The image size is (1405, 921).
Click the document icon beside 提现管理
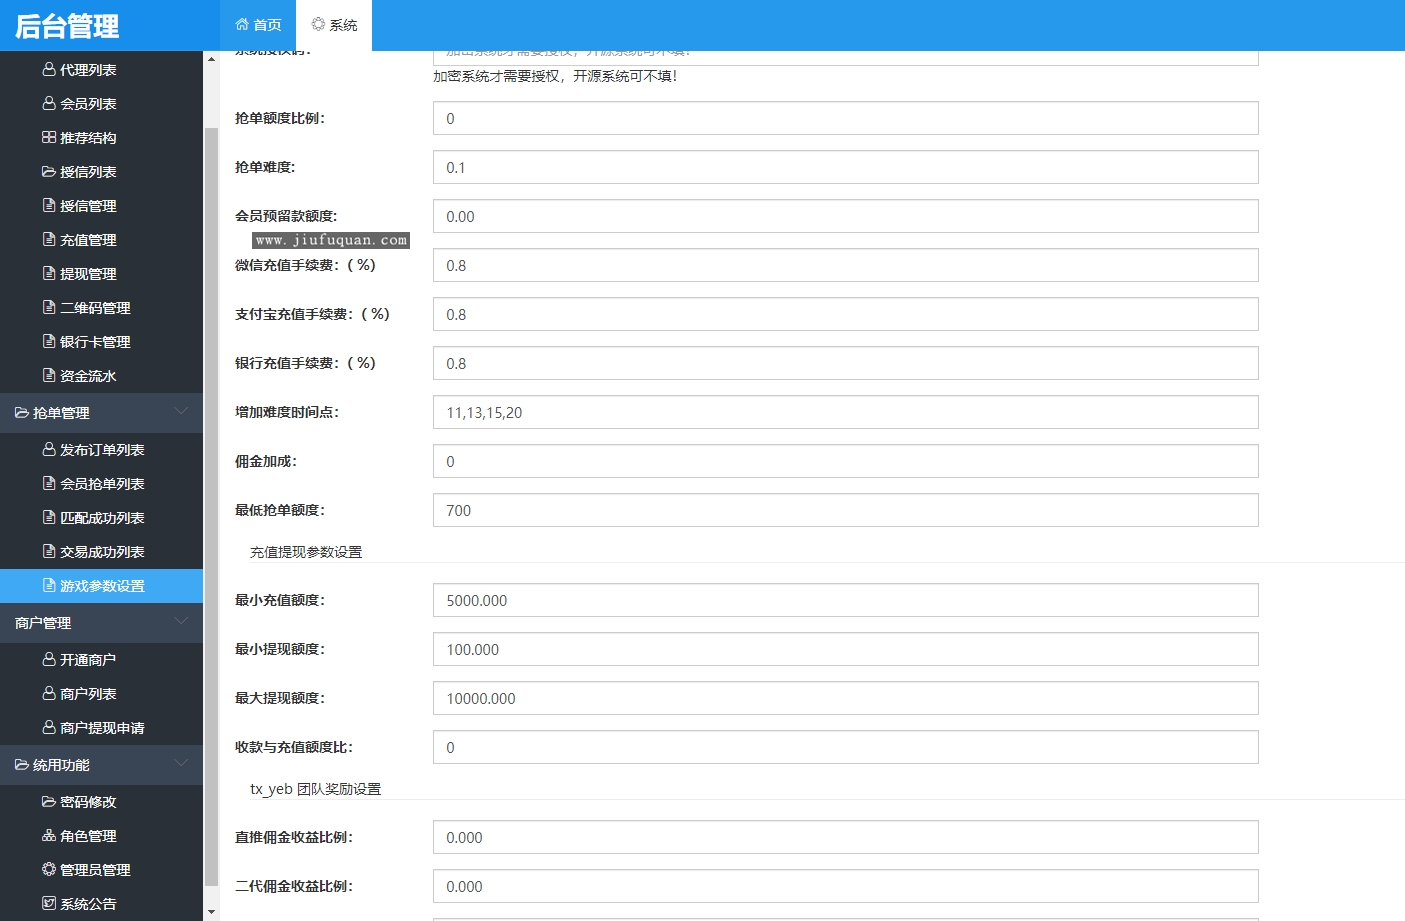(49, 274)
